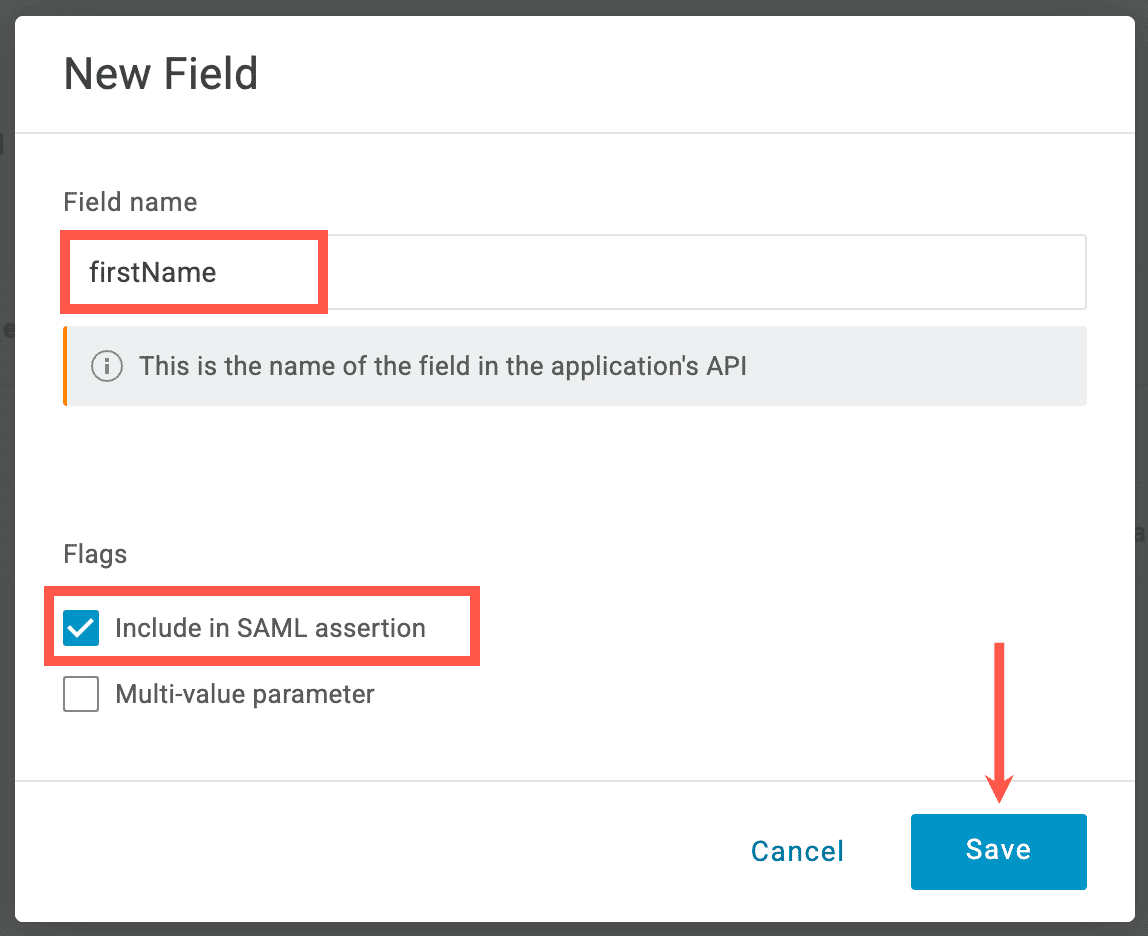Click the orange accent bar of the hint box

tap(65, 366)
